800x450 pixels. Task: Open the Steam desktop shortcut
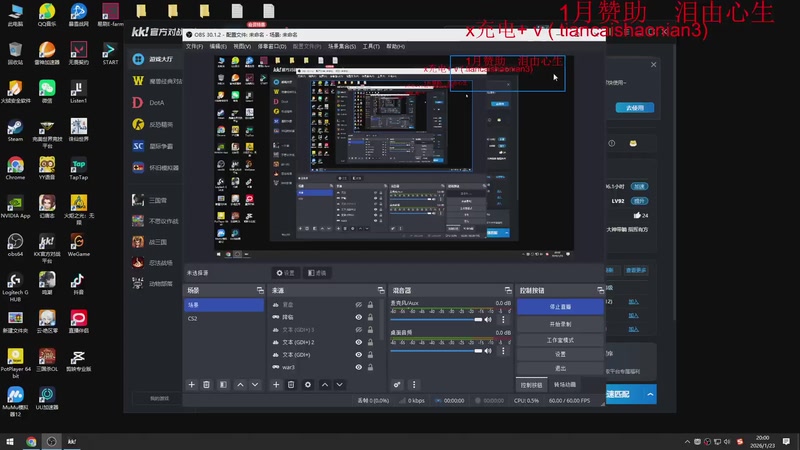15,130
